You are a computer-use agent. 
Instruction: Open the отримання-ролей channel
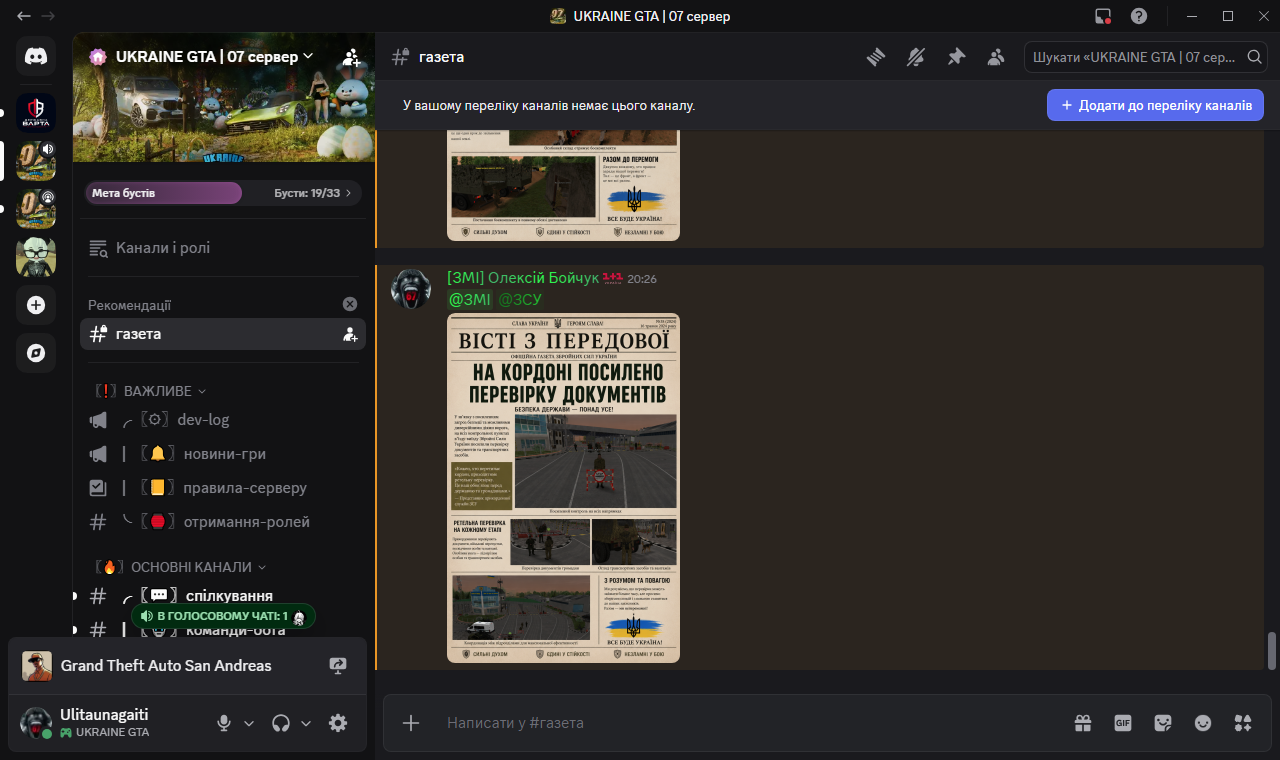(x=223, y=522)
